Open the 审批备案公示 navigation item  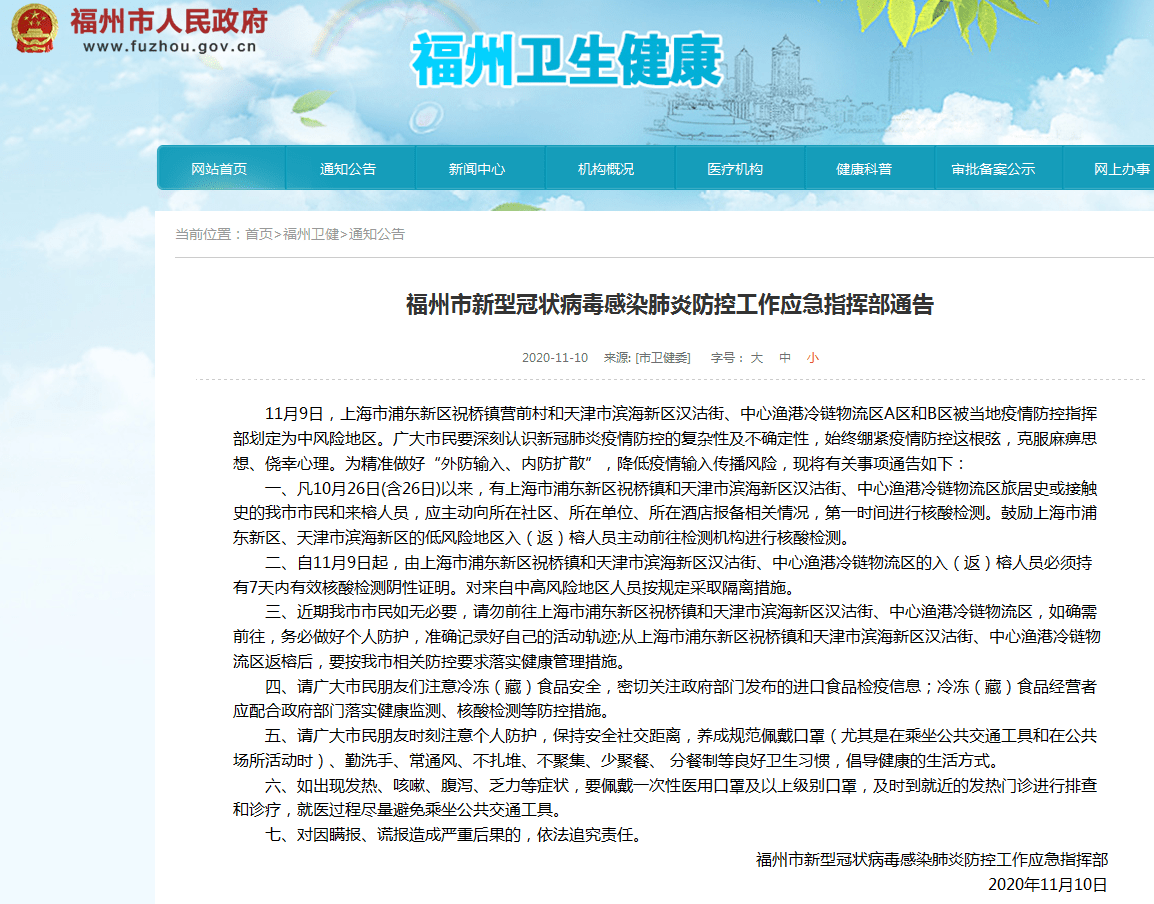coord(994,169)
